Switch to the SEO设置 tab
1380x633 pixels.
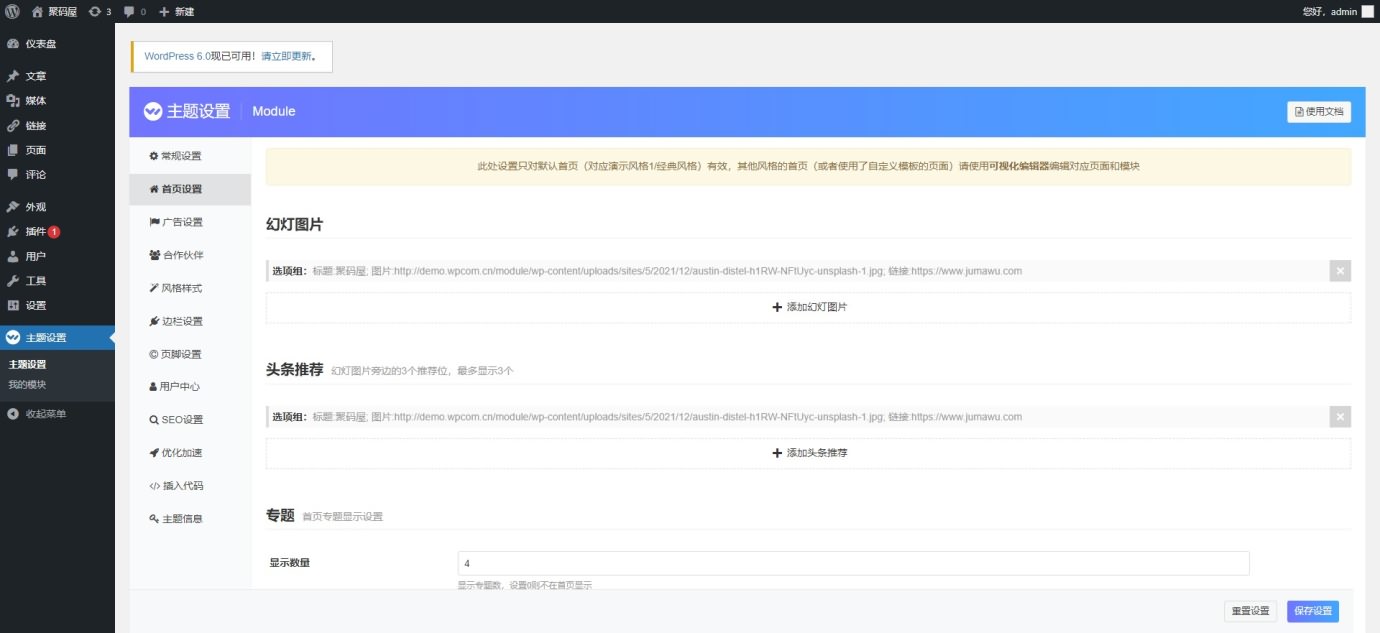coord(181,420)
